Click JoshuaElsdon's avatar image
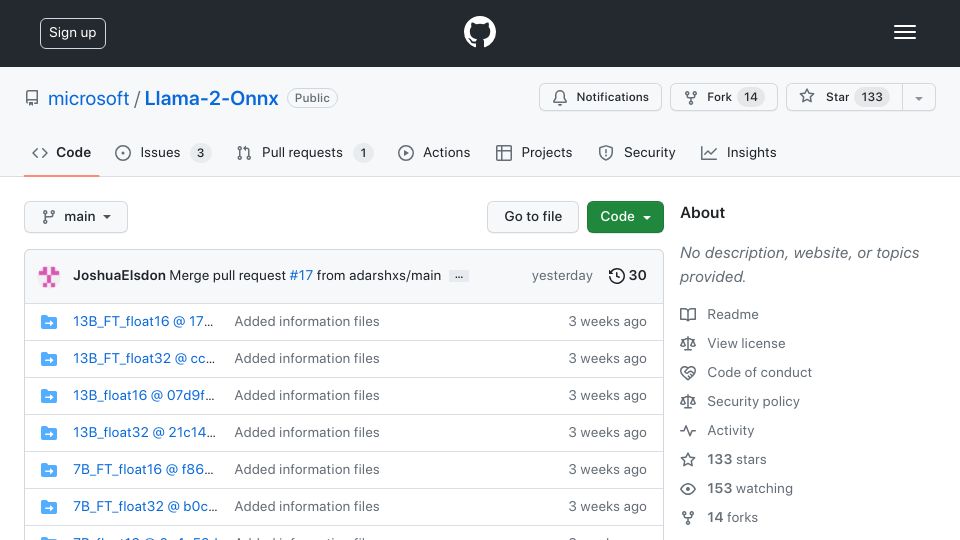Viewport: 960px width, 540px height. coord(49,276)
